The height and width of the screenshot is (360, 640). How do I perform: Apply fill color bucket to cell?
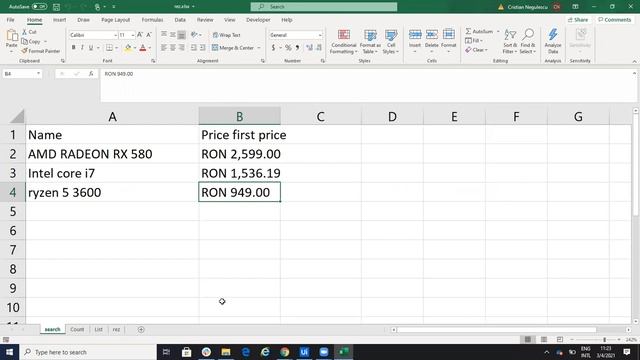(128, 48)
